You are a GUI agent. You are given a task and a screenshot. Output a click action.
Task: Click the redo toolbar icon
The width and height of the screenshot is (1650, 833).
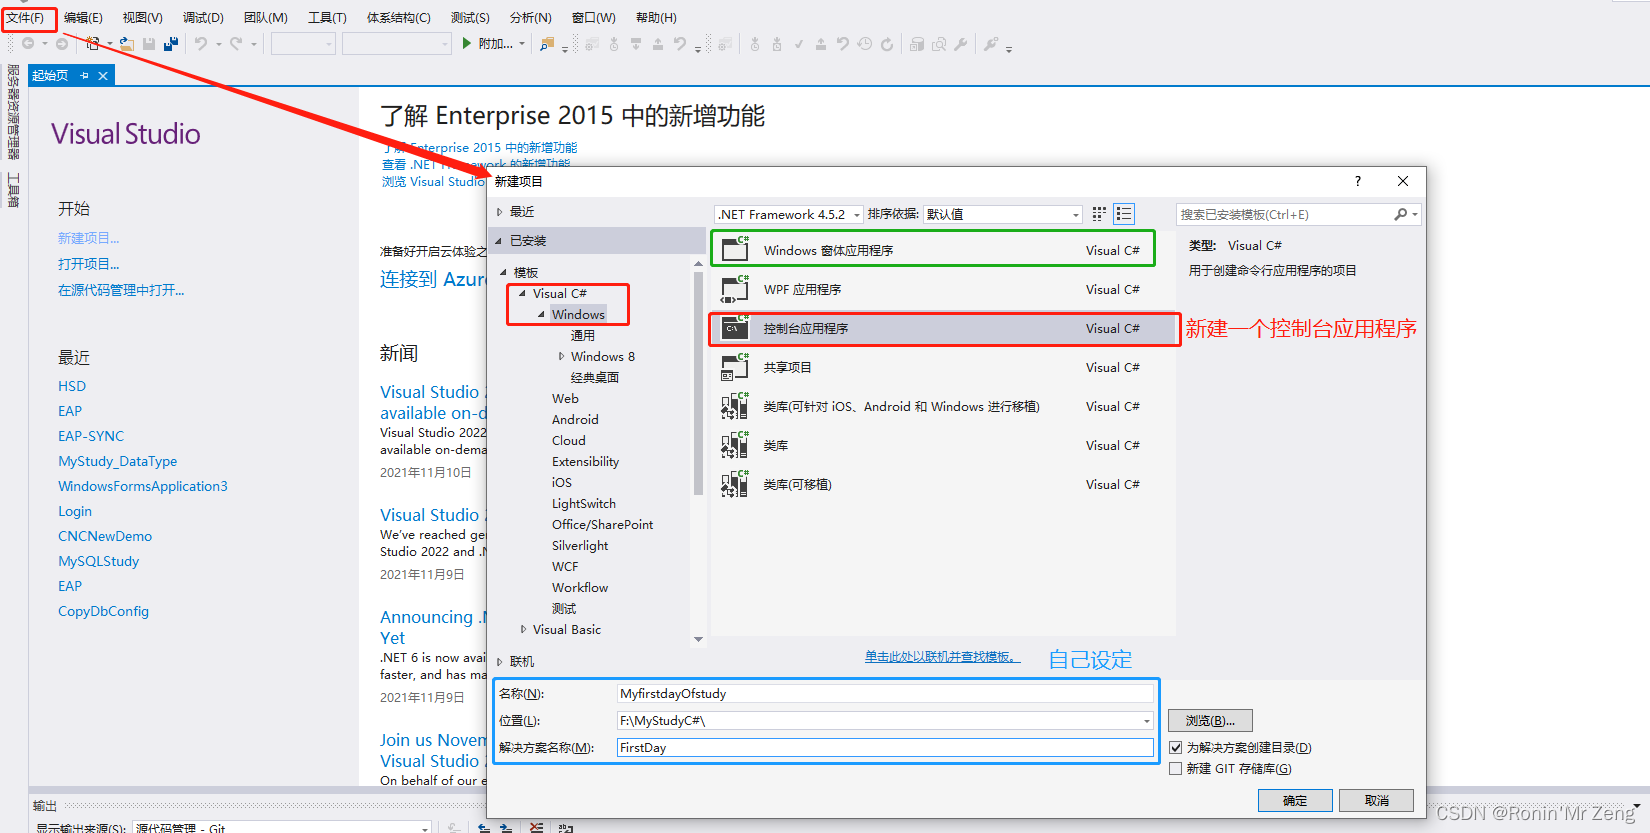[236, 44]
